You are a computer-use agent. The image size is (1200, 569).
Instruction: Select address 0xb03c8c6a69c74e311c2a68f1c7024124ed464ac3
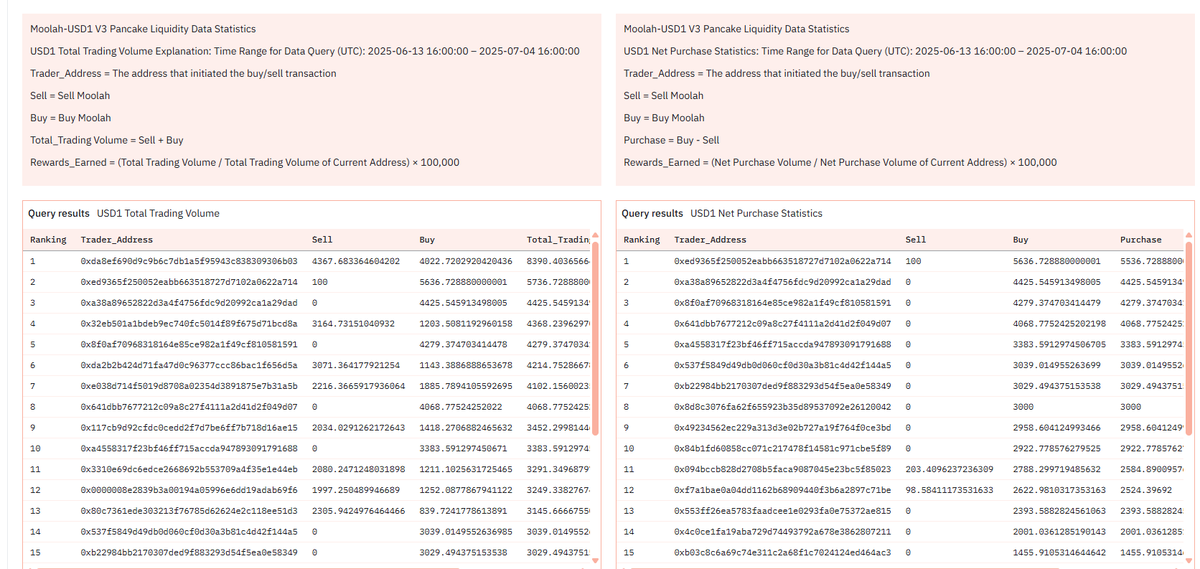(x=783, y=552)
